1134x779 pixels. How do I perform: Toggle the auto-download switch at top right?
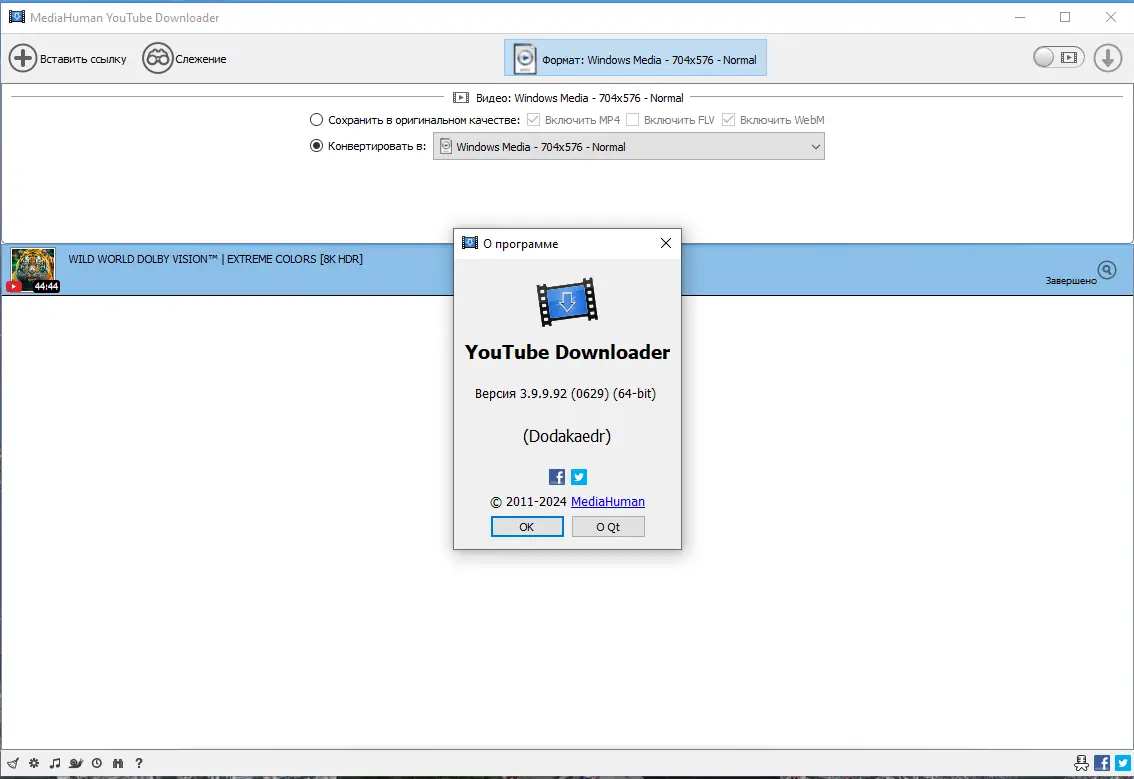1059,57
